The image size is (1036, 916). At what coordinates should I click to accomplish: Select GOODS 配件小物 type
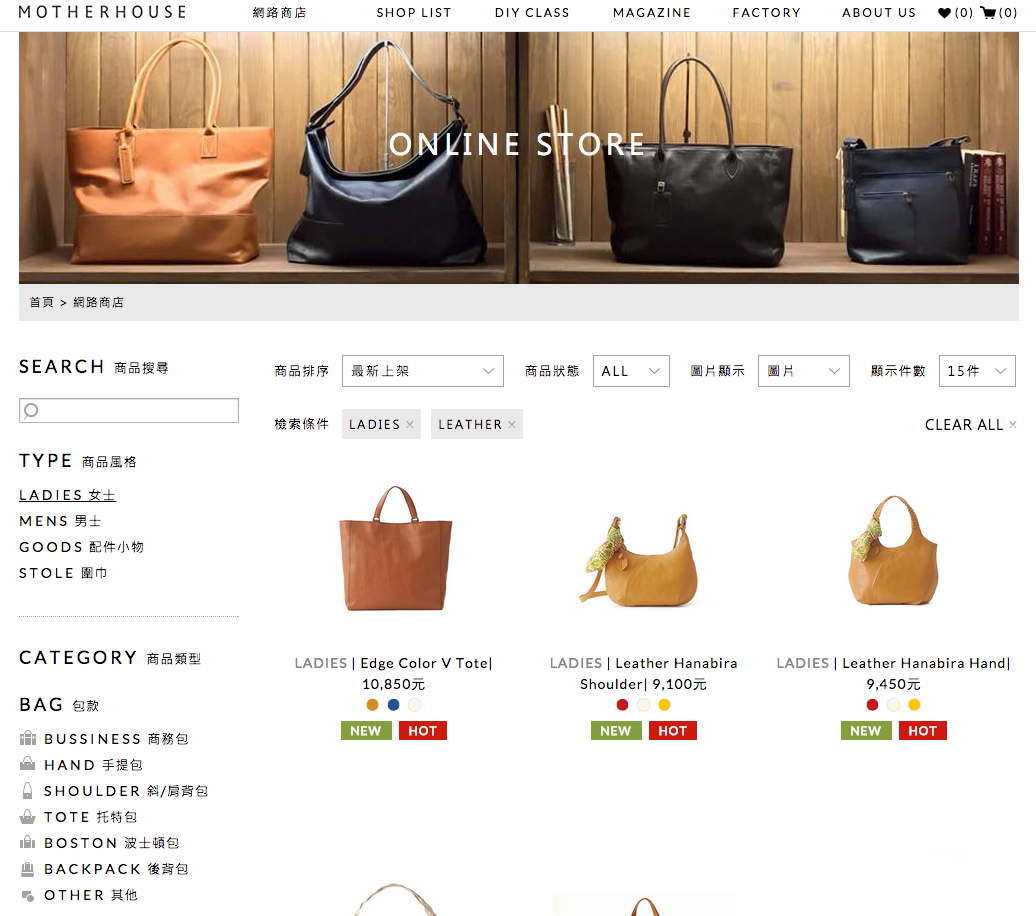[x=81, y=547]
